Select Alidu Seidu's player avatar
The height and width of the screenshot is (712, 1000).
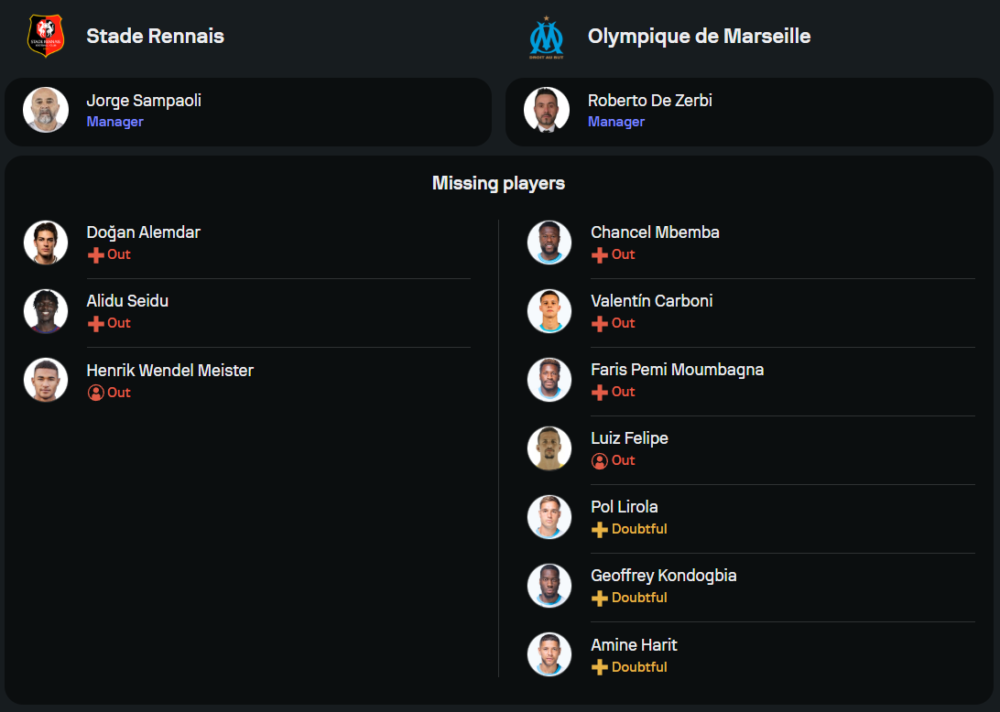pos(46,311)
